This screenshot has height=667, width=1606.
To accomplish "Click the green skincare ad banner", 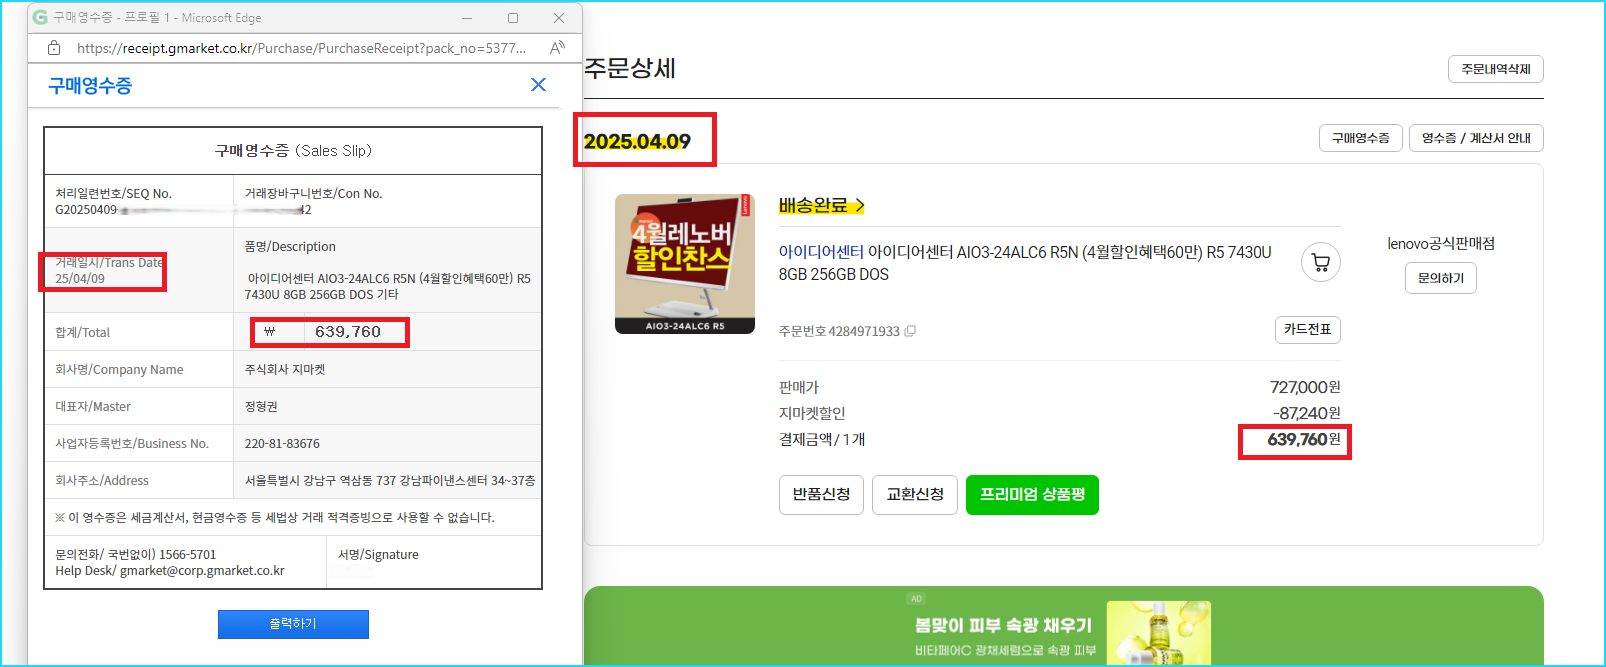I will [1064, 626].
